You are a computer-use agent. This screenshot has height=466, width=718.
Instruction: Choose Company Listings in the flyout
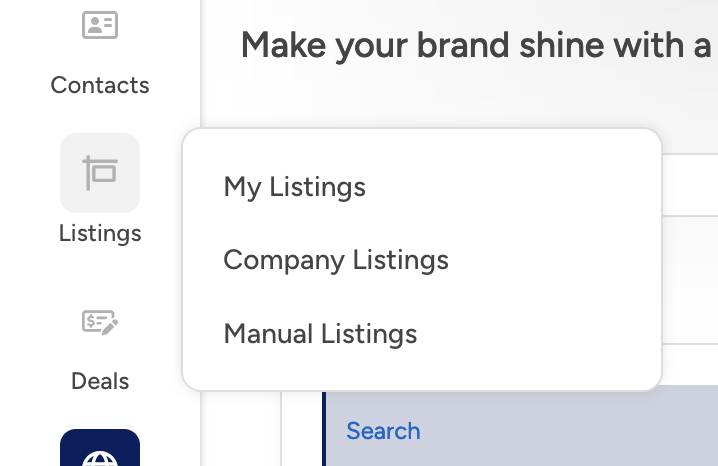click(335, 260)
